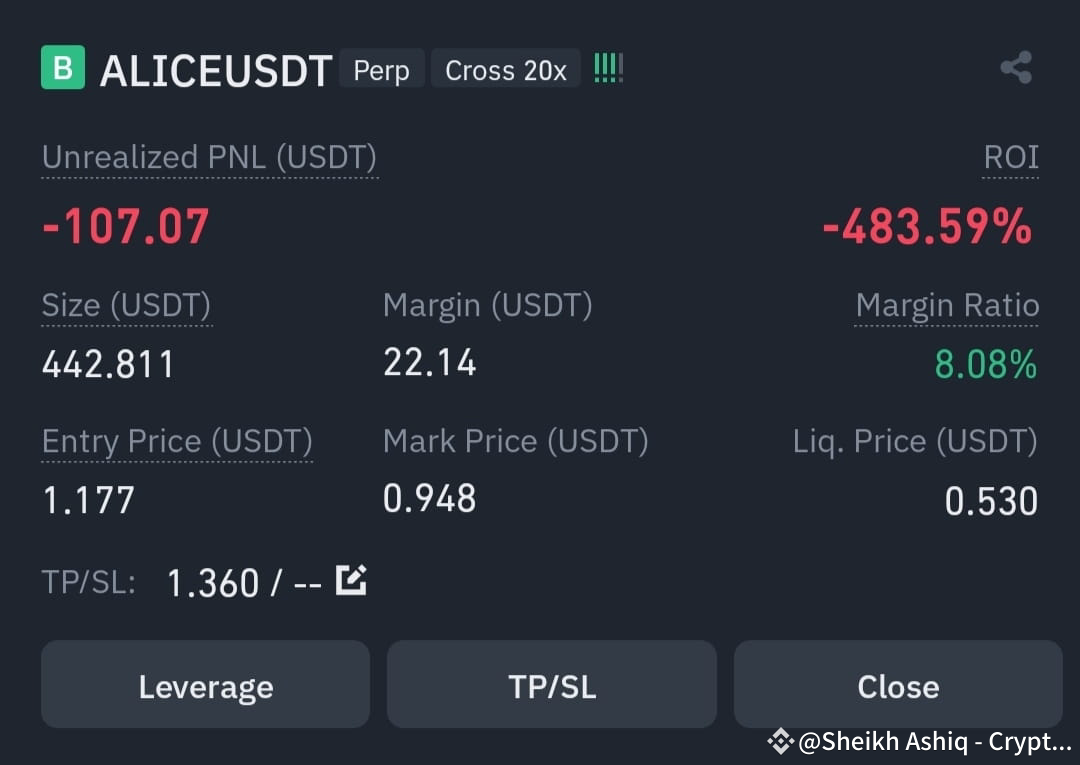Edit TP/SL via the pencil icon

coord(351,580)
